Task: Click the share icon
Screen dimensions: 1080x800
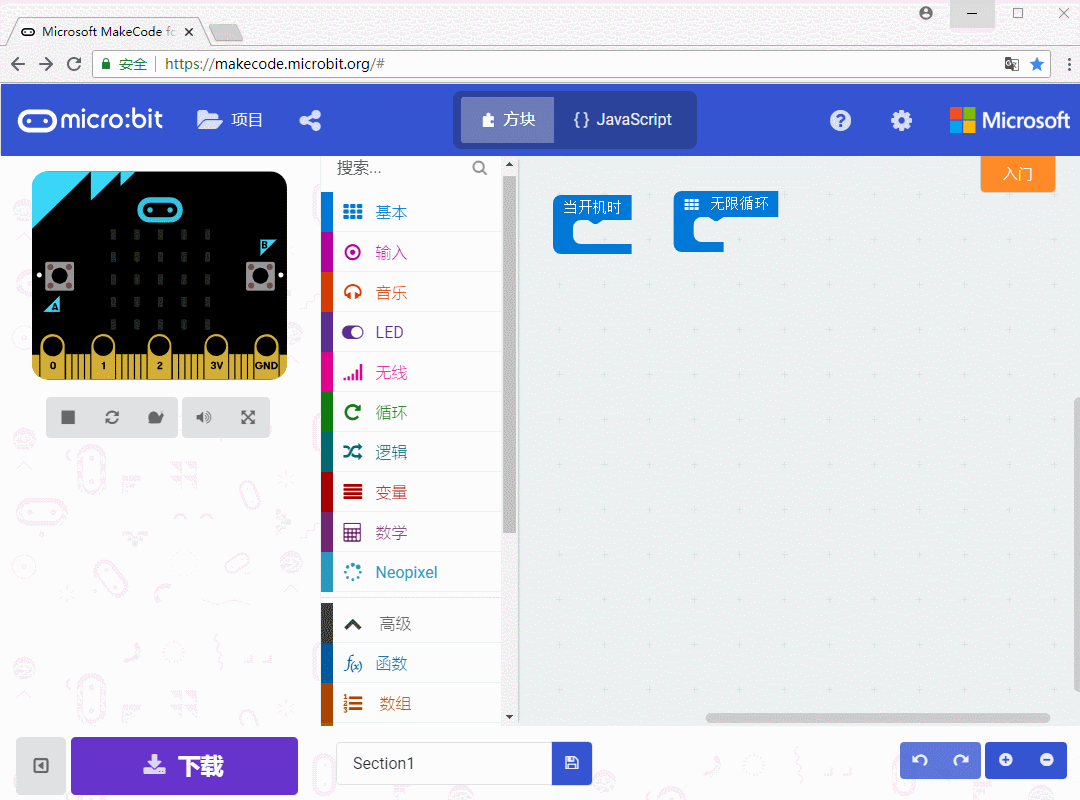Action: pos(310,121)
